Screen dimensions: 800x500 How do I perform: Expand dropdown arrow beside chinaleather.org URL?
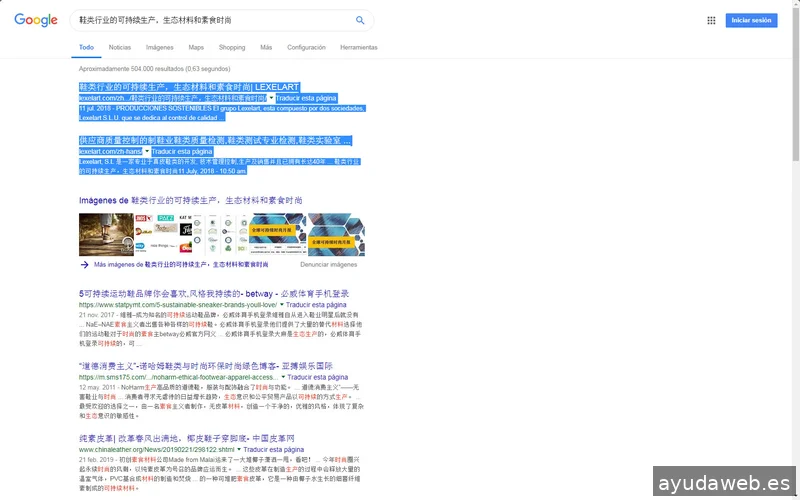pyautogui.click(x=240, y=450)
